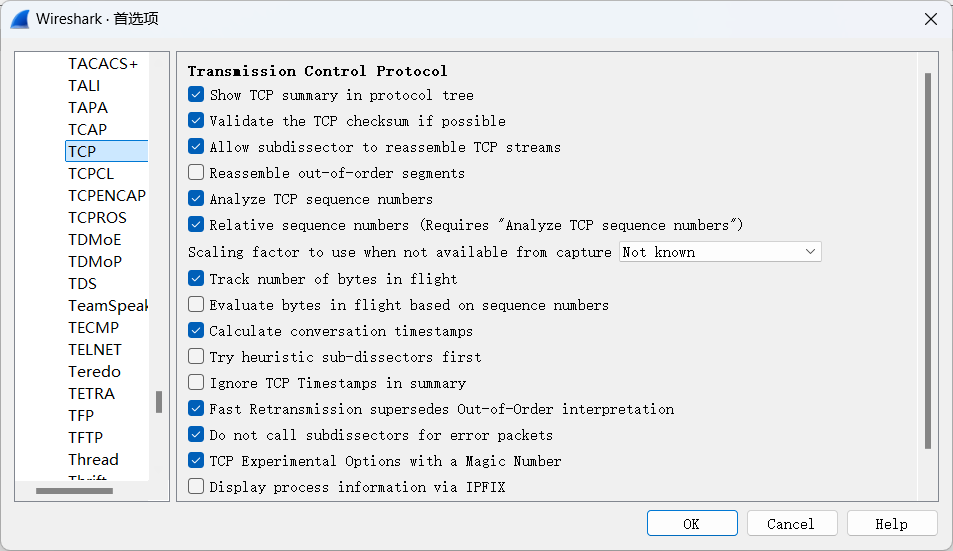Enable Reassemble out-of-order segments
The width and height of the screenshot is (953, 551).
click(x=196, y=173)
